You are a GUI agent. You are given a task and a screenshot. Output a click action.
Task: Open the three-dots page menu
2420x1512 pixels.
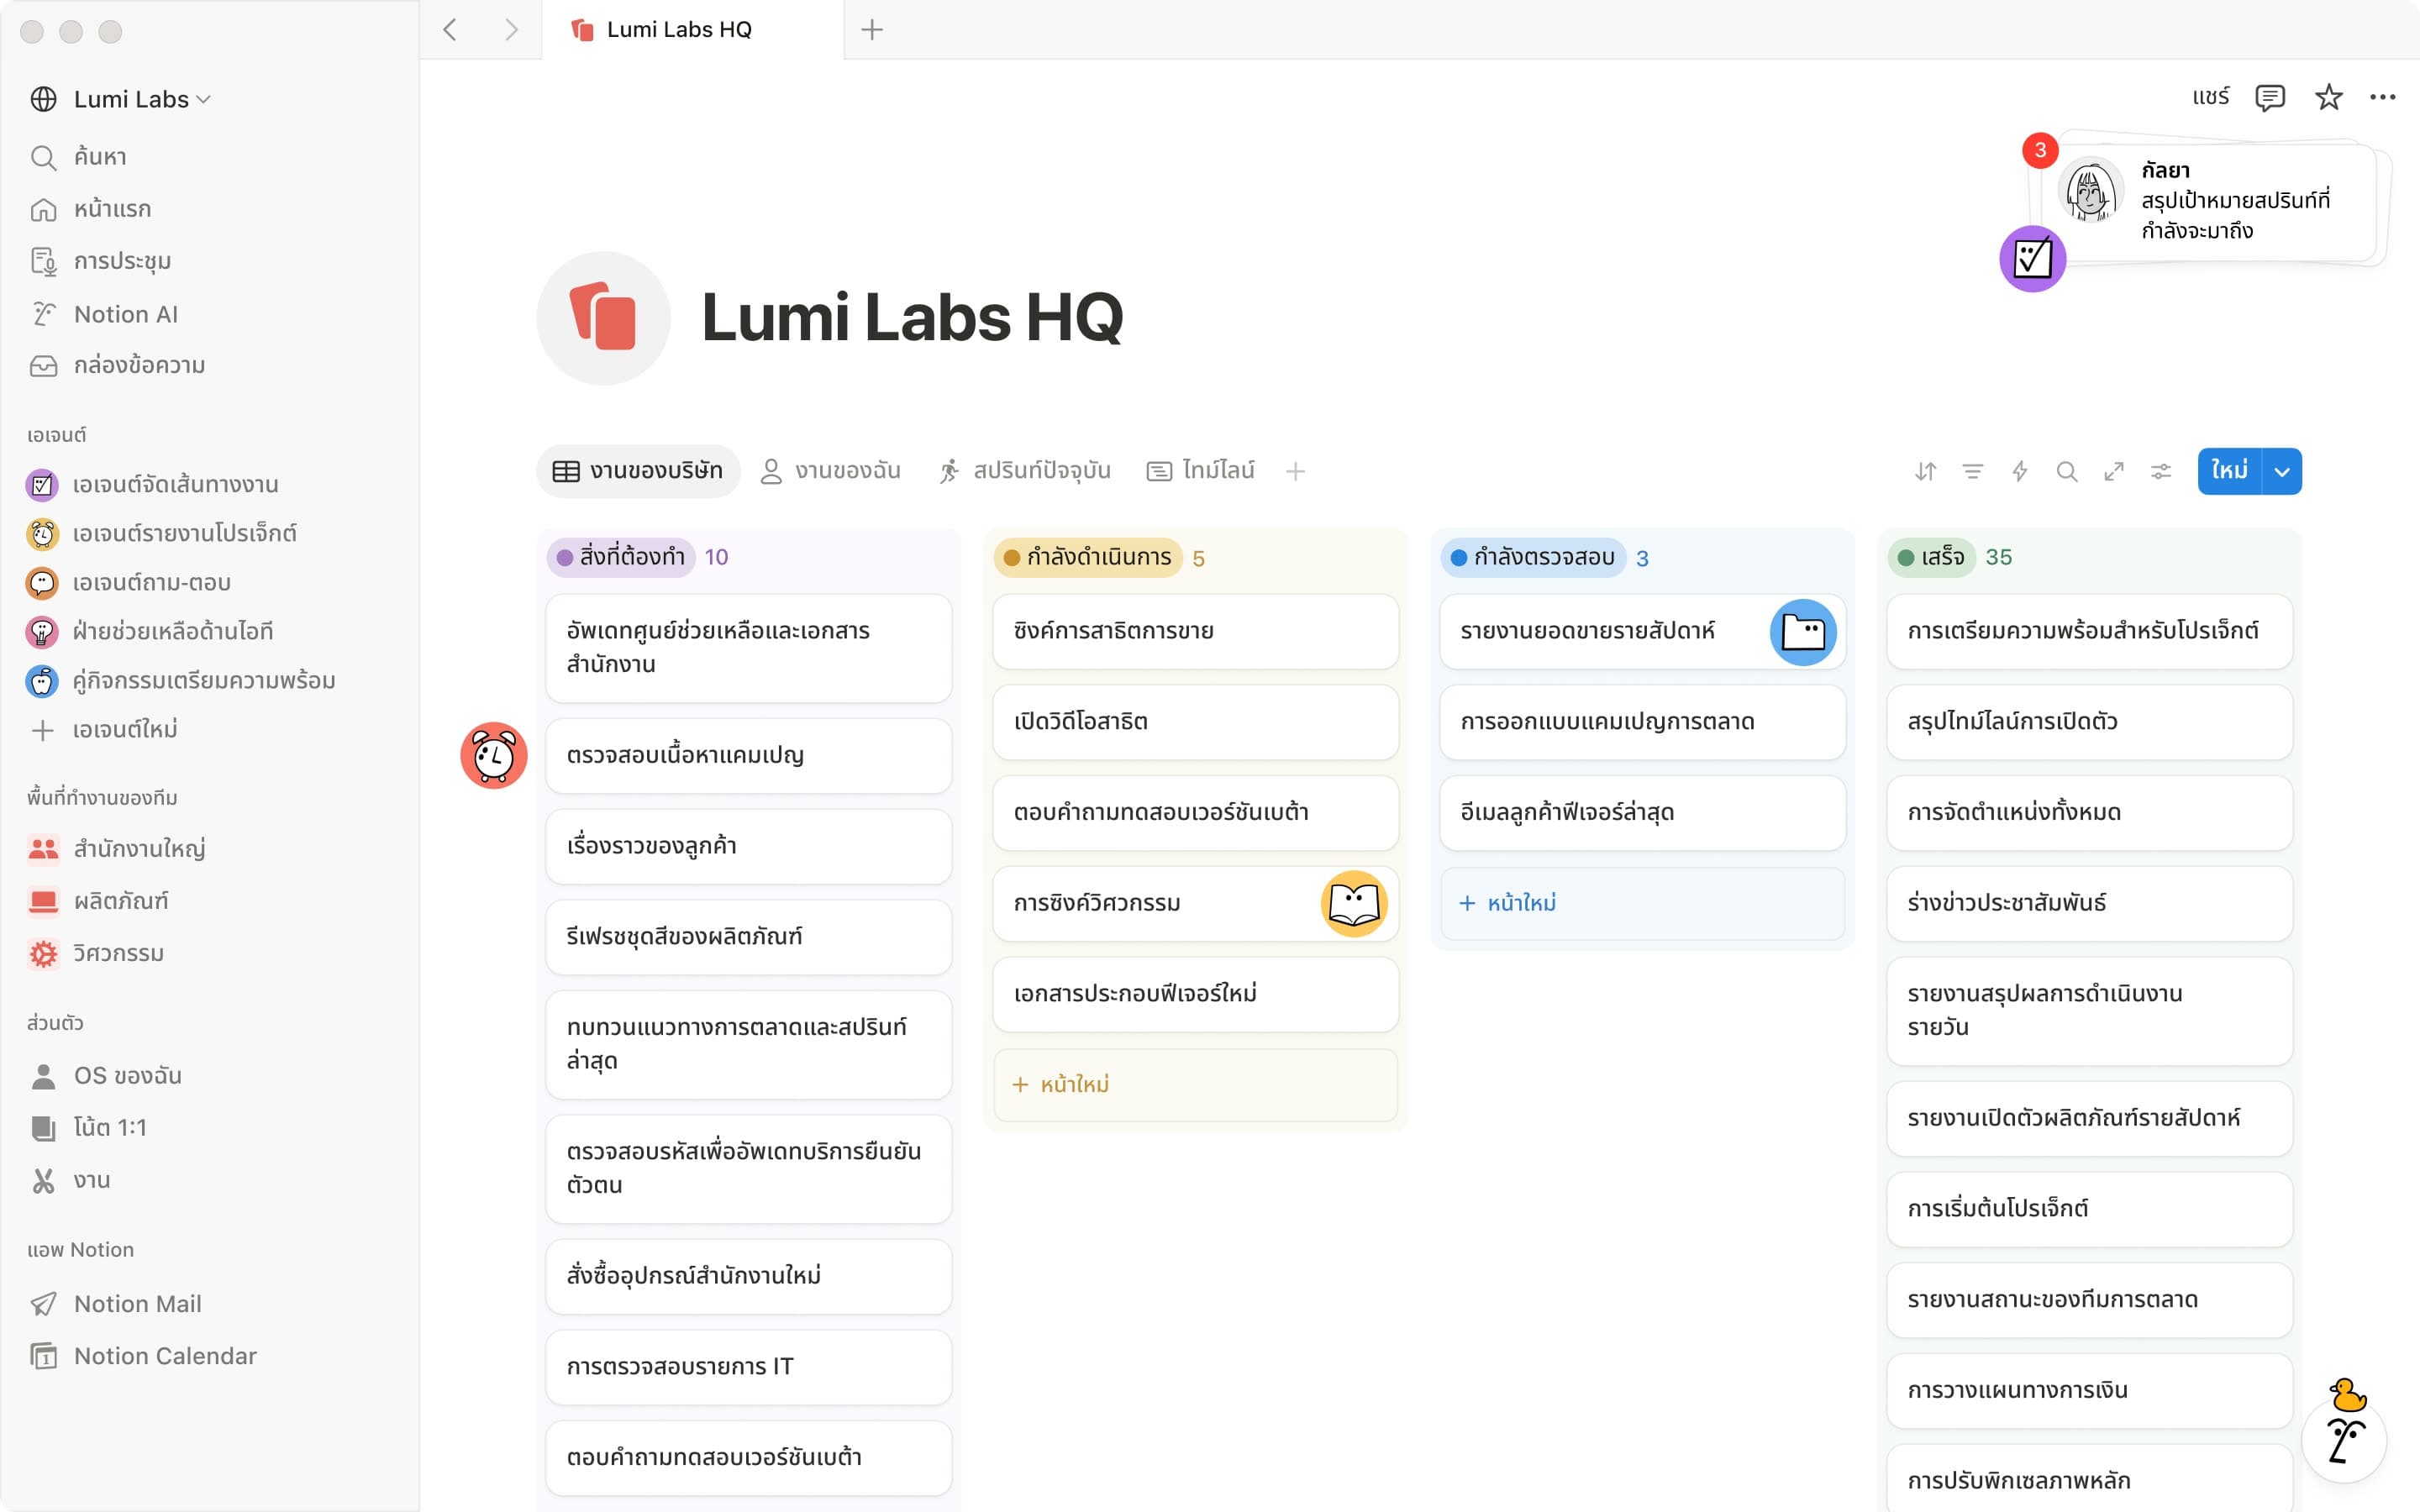pos(2382,97)
